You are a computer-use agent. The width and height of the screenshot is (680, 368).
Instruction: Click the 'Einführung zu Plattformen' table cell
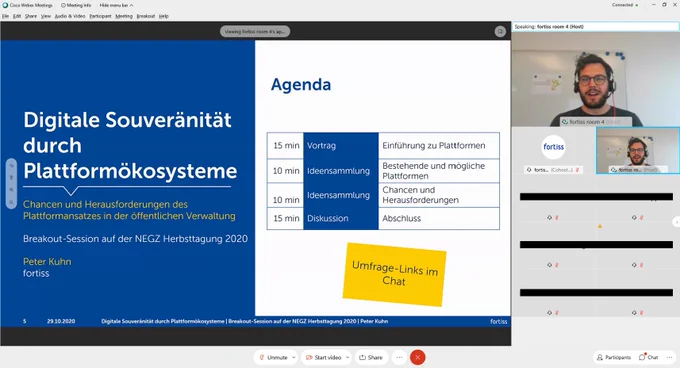click(439, 146)
